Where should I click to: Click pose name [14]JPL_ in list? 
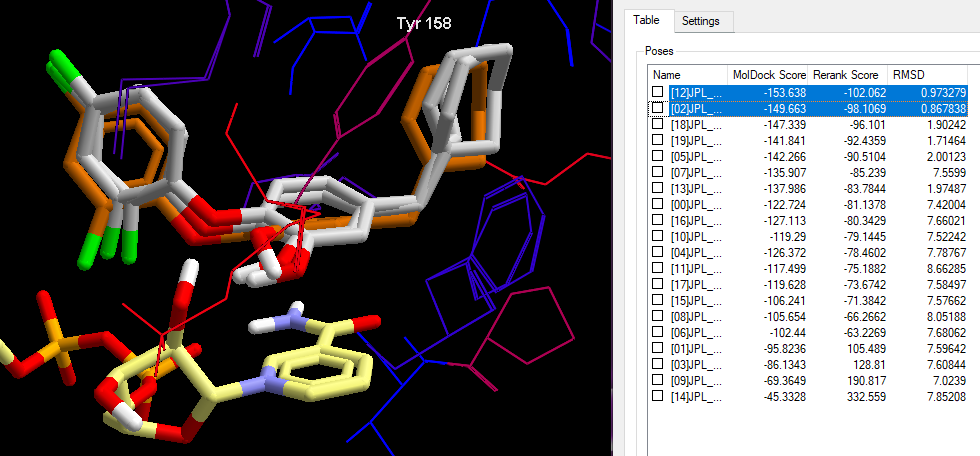pos(695,396)
